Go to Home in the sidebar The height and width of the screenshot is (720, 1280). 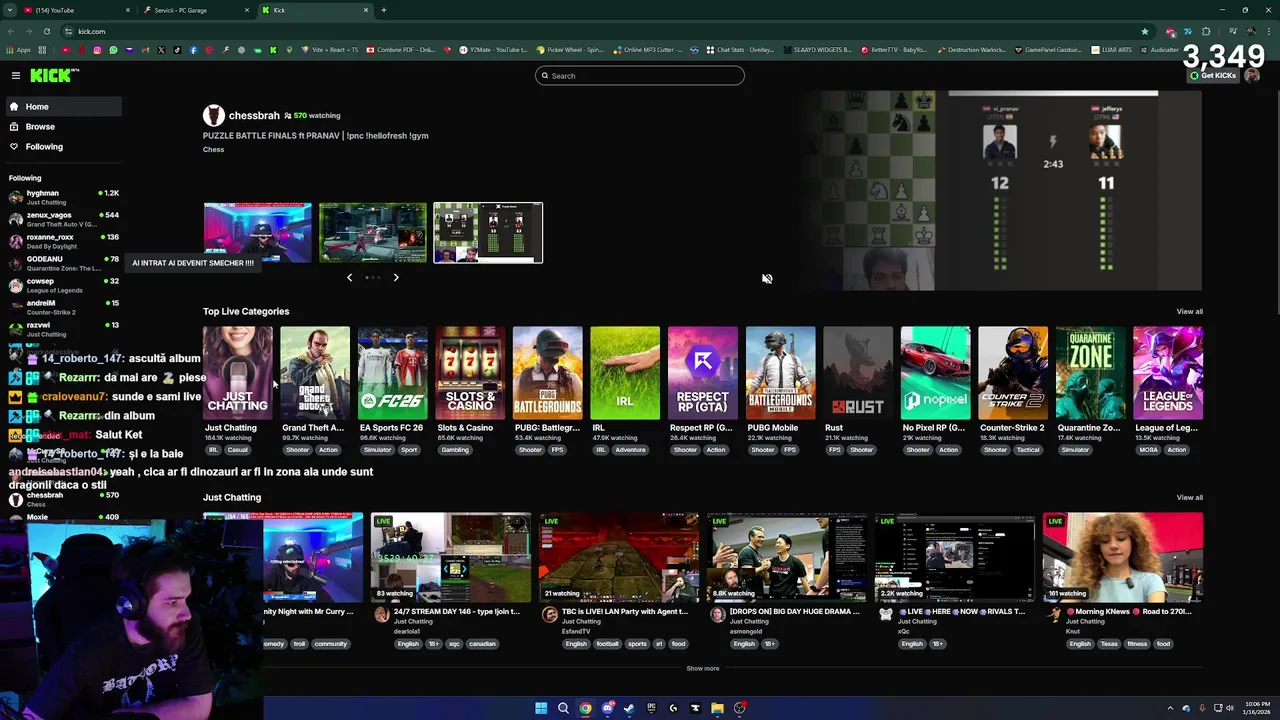[62, 107]
